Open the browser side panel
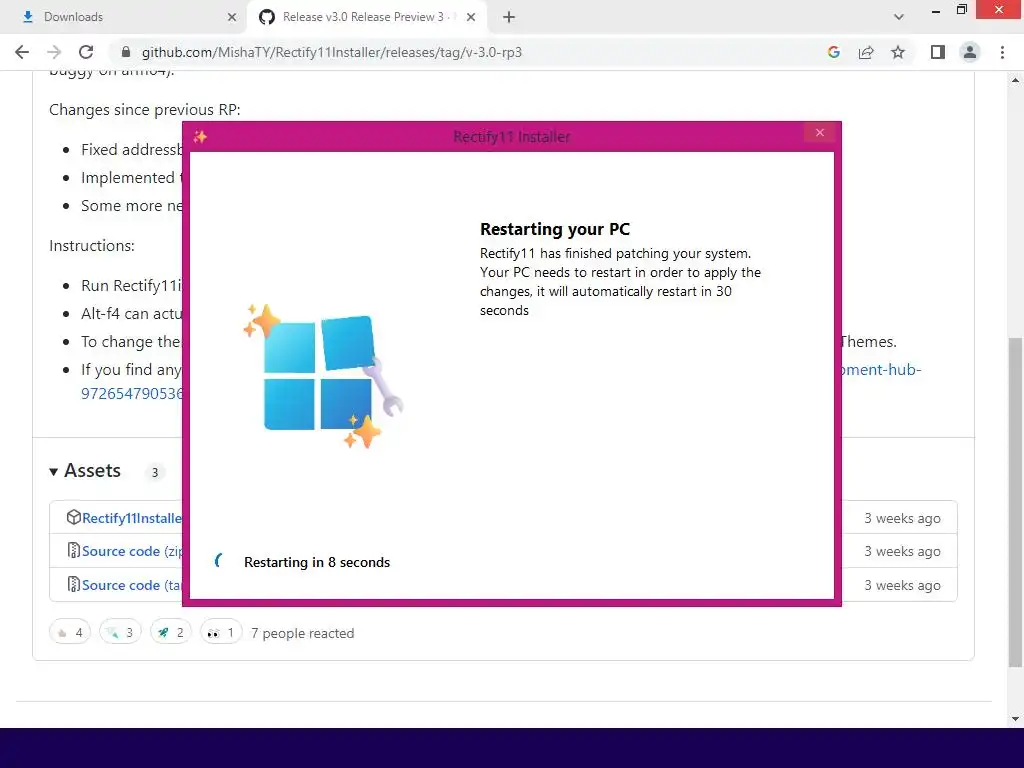The height and width of the screenshot is (768, 1024). point(938,52)
